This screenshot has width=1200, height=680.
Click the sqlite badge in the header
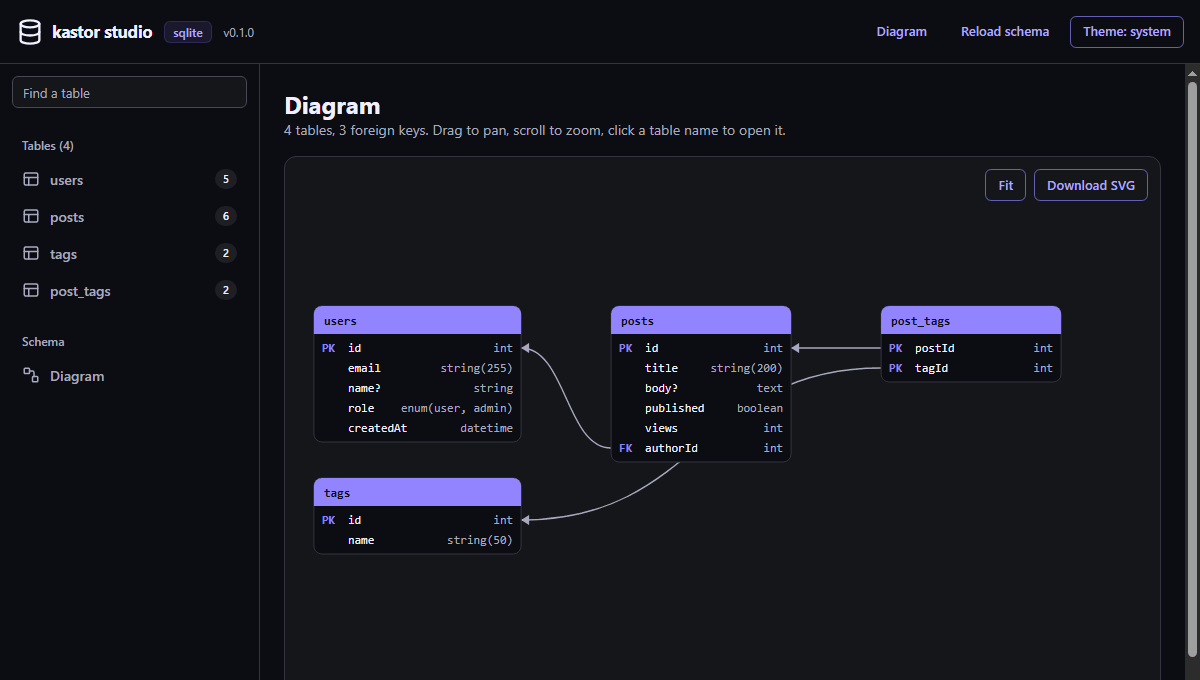click(x=188, y=32)
